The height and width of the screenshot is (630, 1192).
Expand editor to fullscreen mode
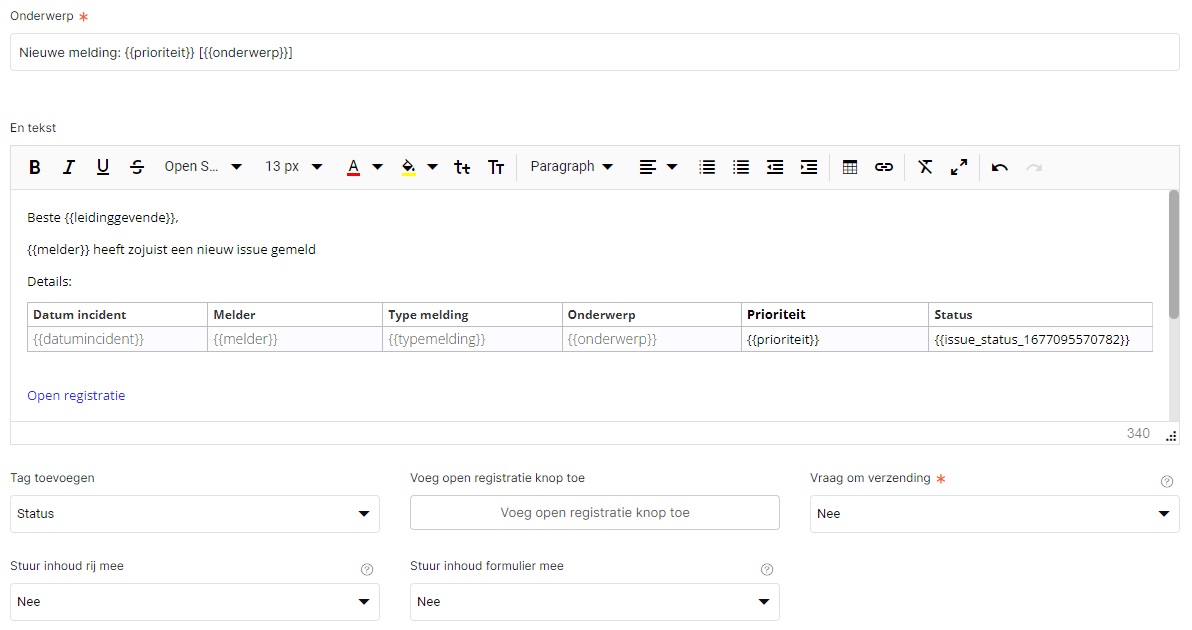pyautogui.click(x=959, y=167)
